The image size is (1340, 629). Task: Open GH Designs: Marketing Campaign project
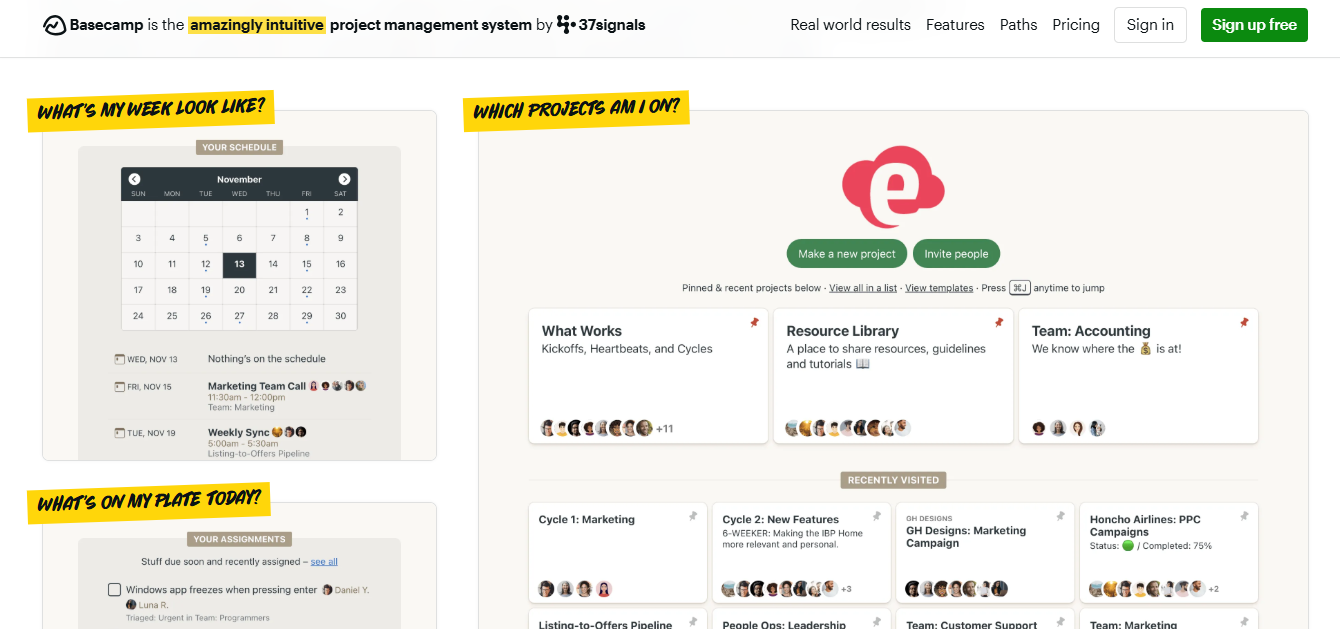(985, 553)
